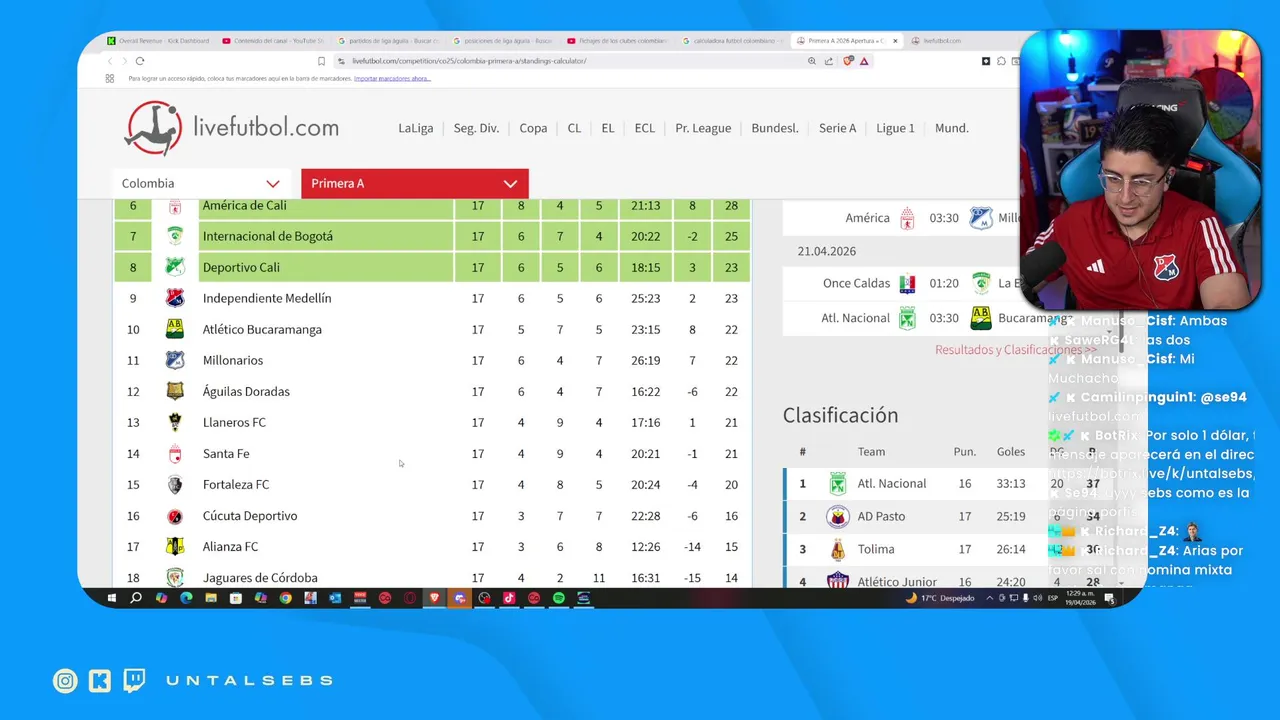Switch to the Fichajes de los clubes tab
This screenshot has height=720, width=1280.
coord(617,41)
